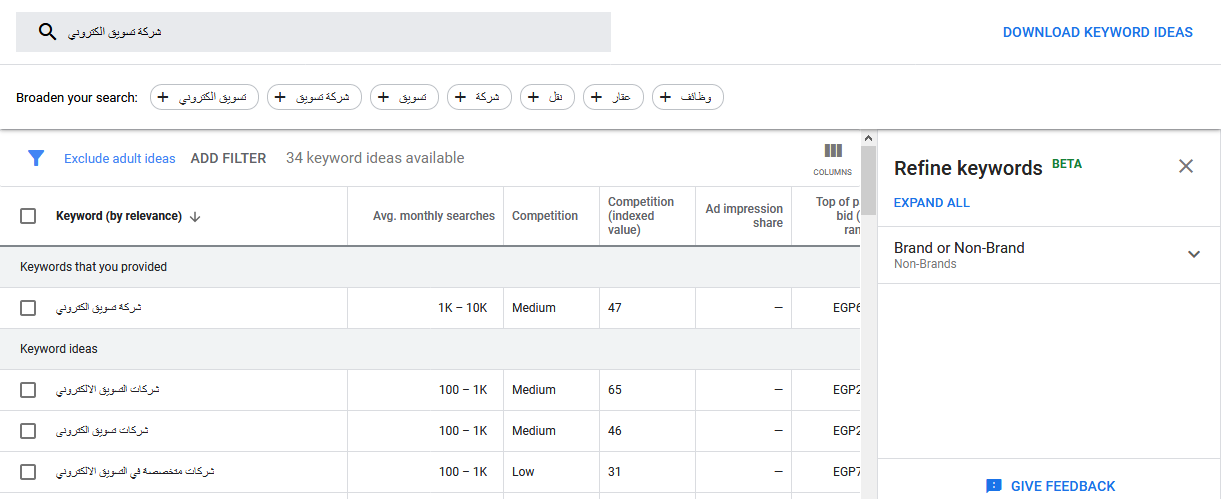Click the ADD FILTER button

pyautogui.click(x=228, y=158)
